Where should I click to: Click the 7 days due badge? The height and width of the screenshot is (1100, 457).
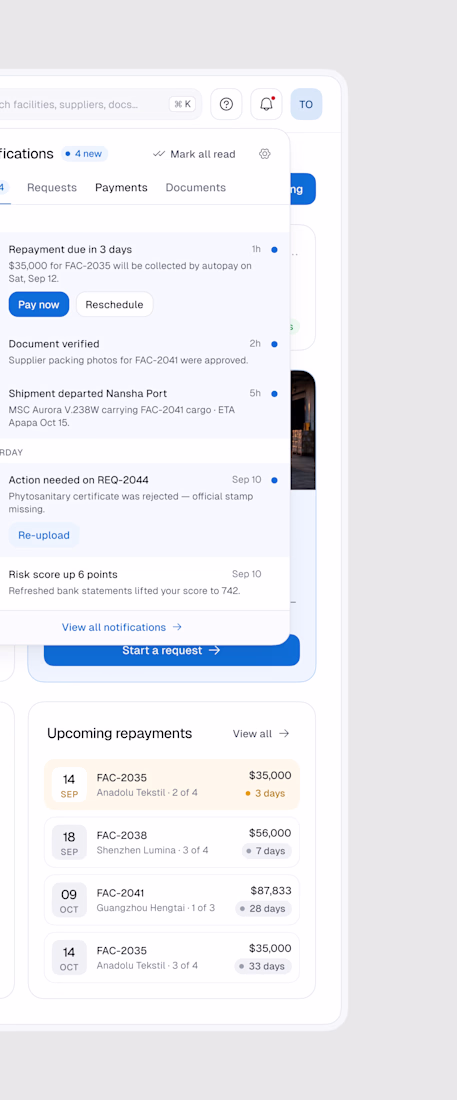pos(267,851)
